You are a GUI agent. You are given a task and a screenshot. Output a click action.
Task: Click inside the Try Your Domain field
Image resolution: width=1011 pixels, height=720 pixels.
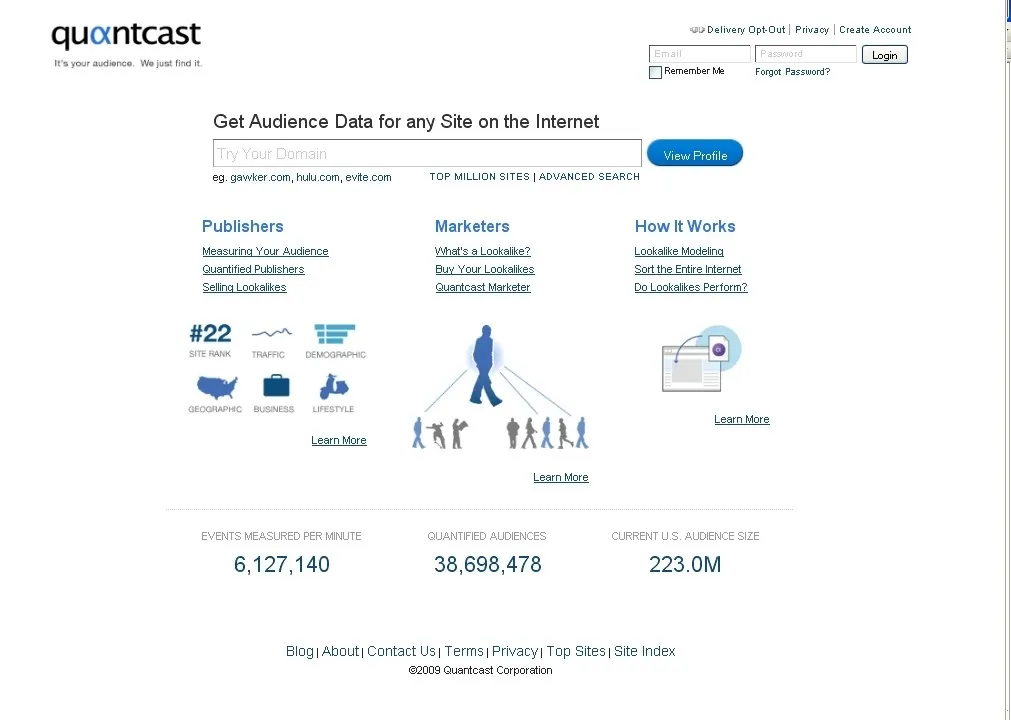(x=427, y=153)
